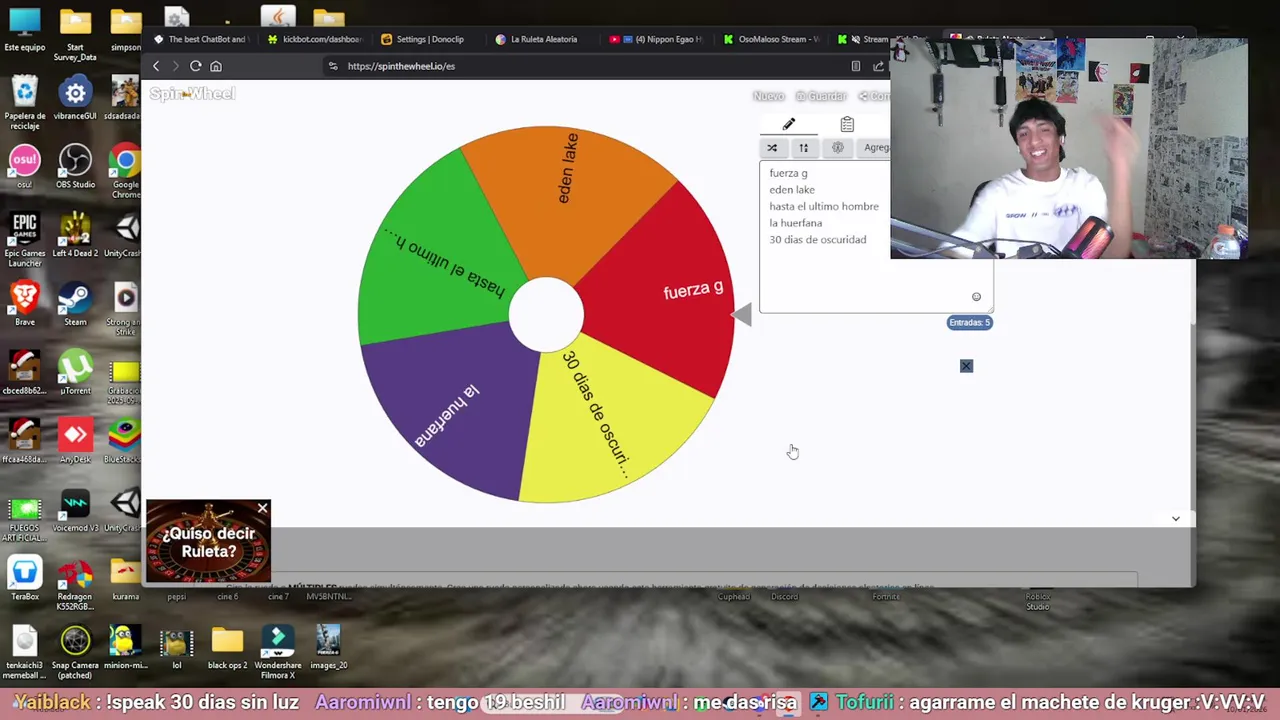Open Papelera de reciclaje desktop icon
1280x720 pixels.
pyautogui.click(x=25, y=104)
